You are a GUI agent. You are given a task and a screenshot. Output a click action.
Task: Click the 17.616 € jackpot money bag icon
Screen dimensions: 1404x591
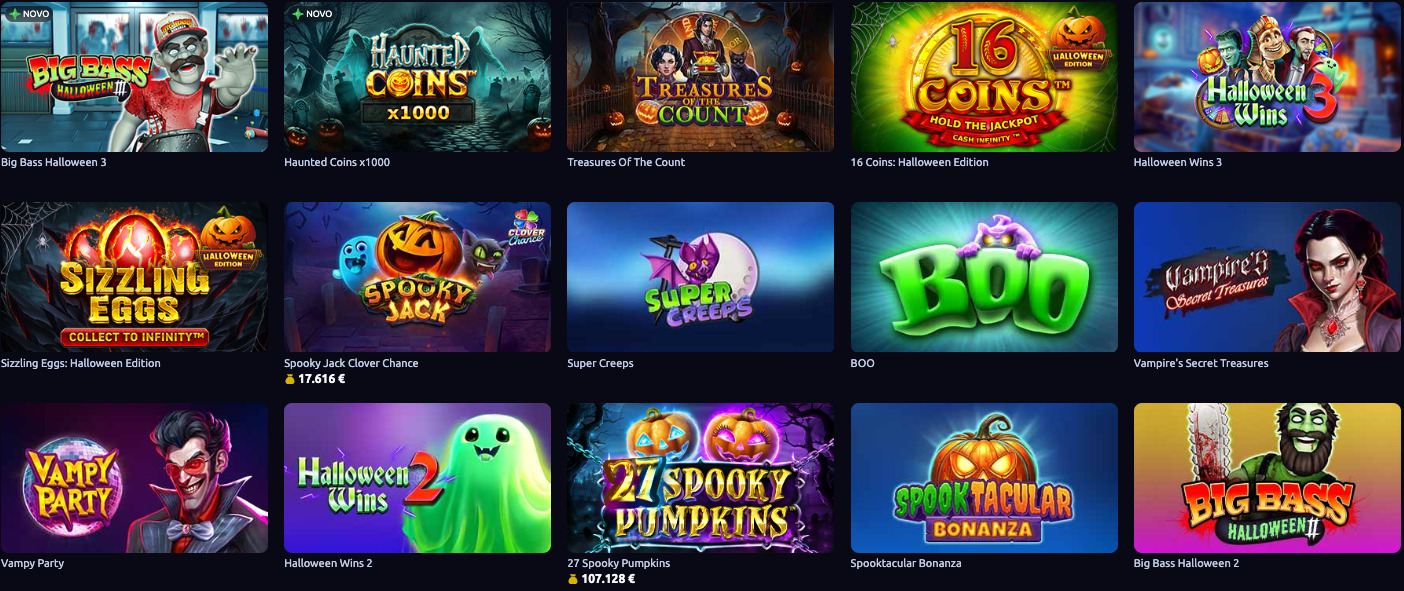(x=290, y=379)
